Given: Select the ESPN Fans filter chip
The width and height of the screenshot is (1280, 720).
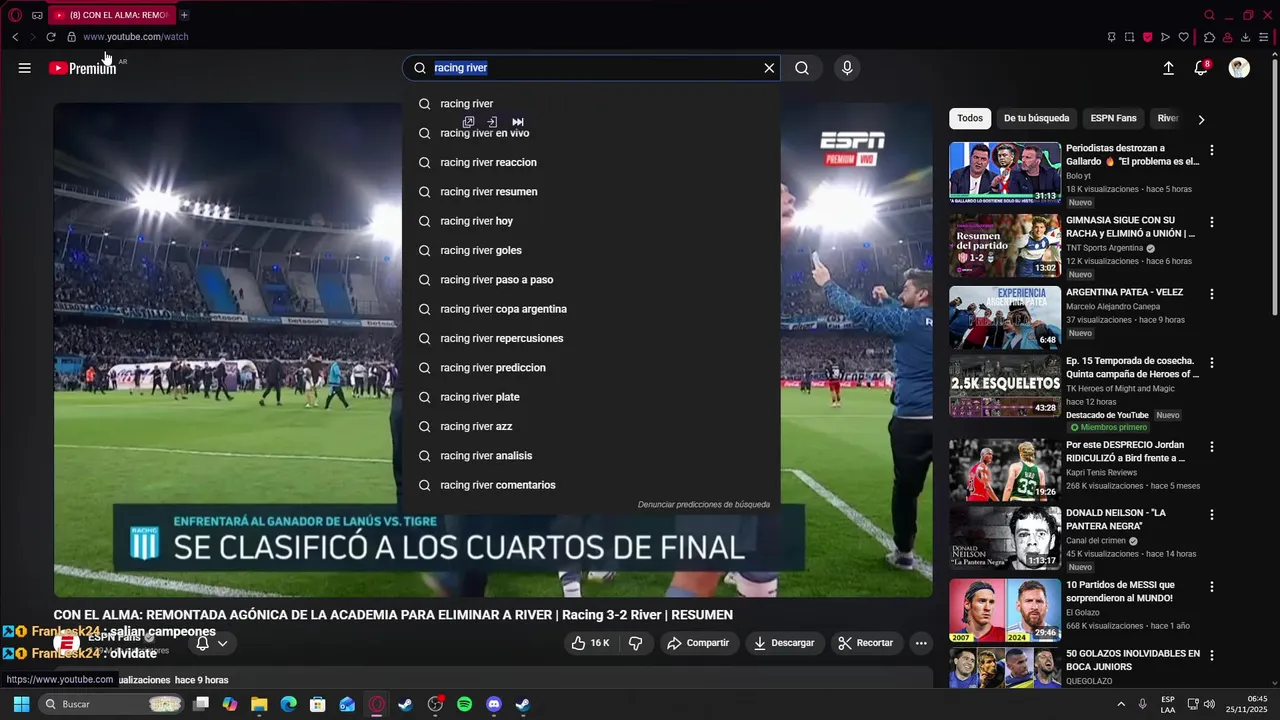Looking at the screenshot, I should point(1113,118).
